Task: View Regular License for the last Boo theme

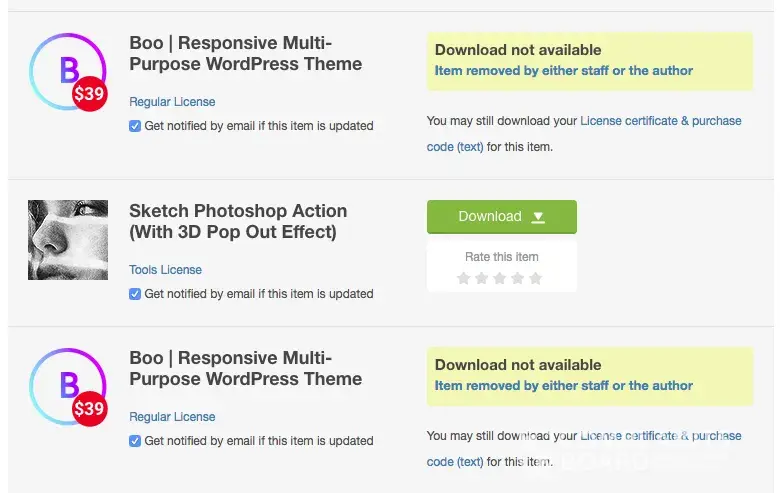Action: [172, 417]
